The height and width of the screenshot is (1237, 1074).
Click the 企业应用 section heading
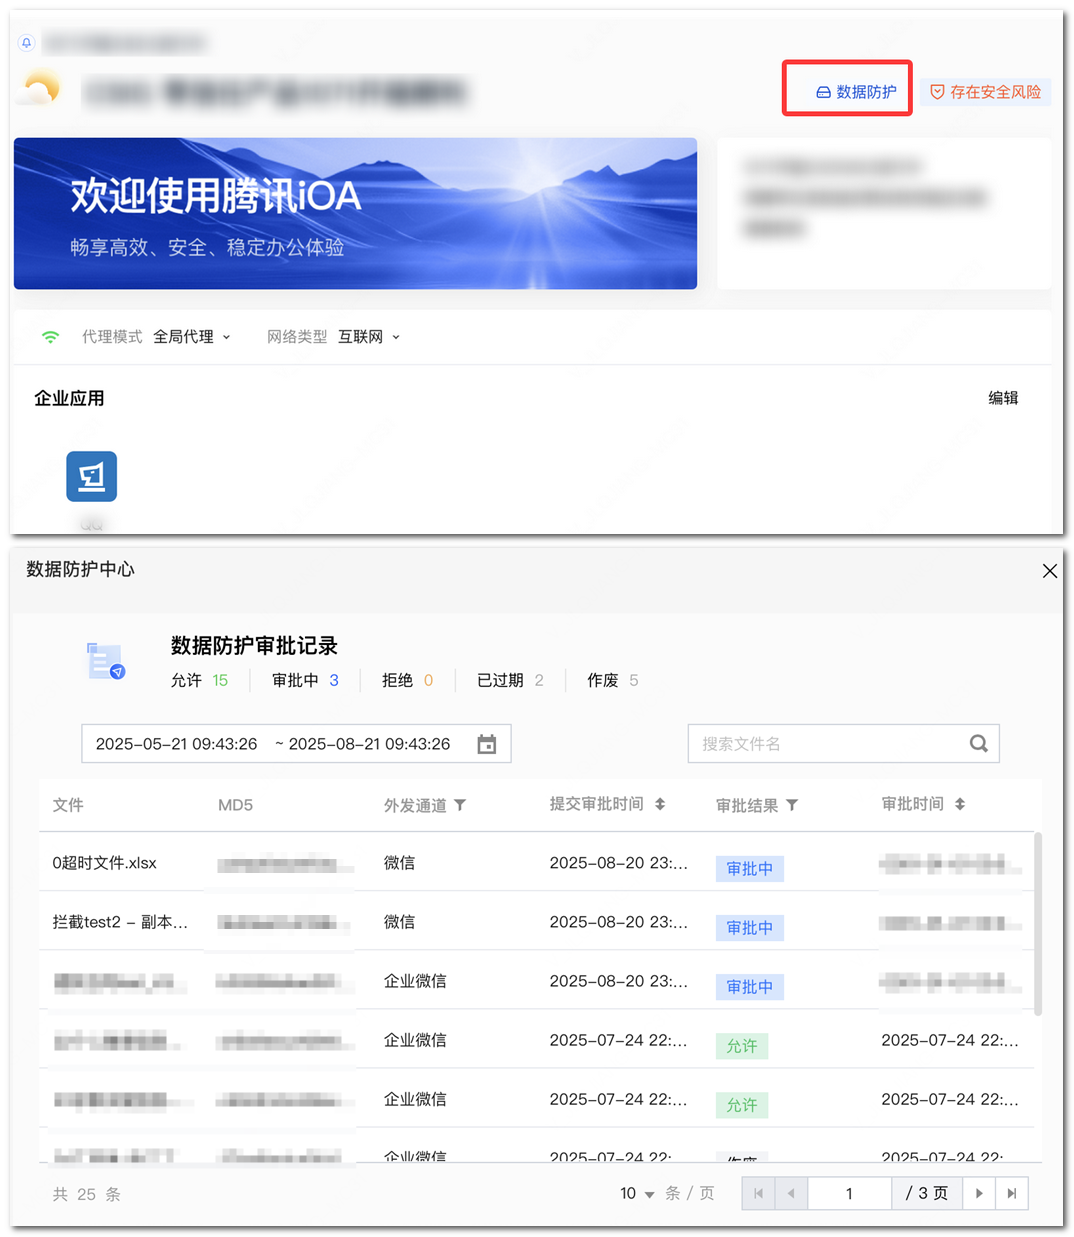pos(69,398)
